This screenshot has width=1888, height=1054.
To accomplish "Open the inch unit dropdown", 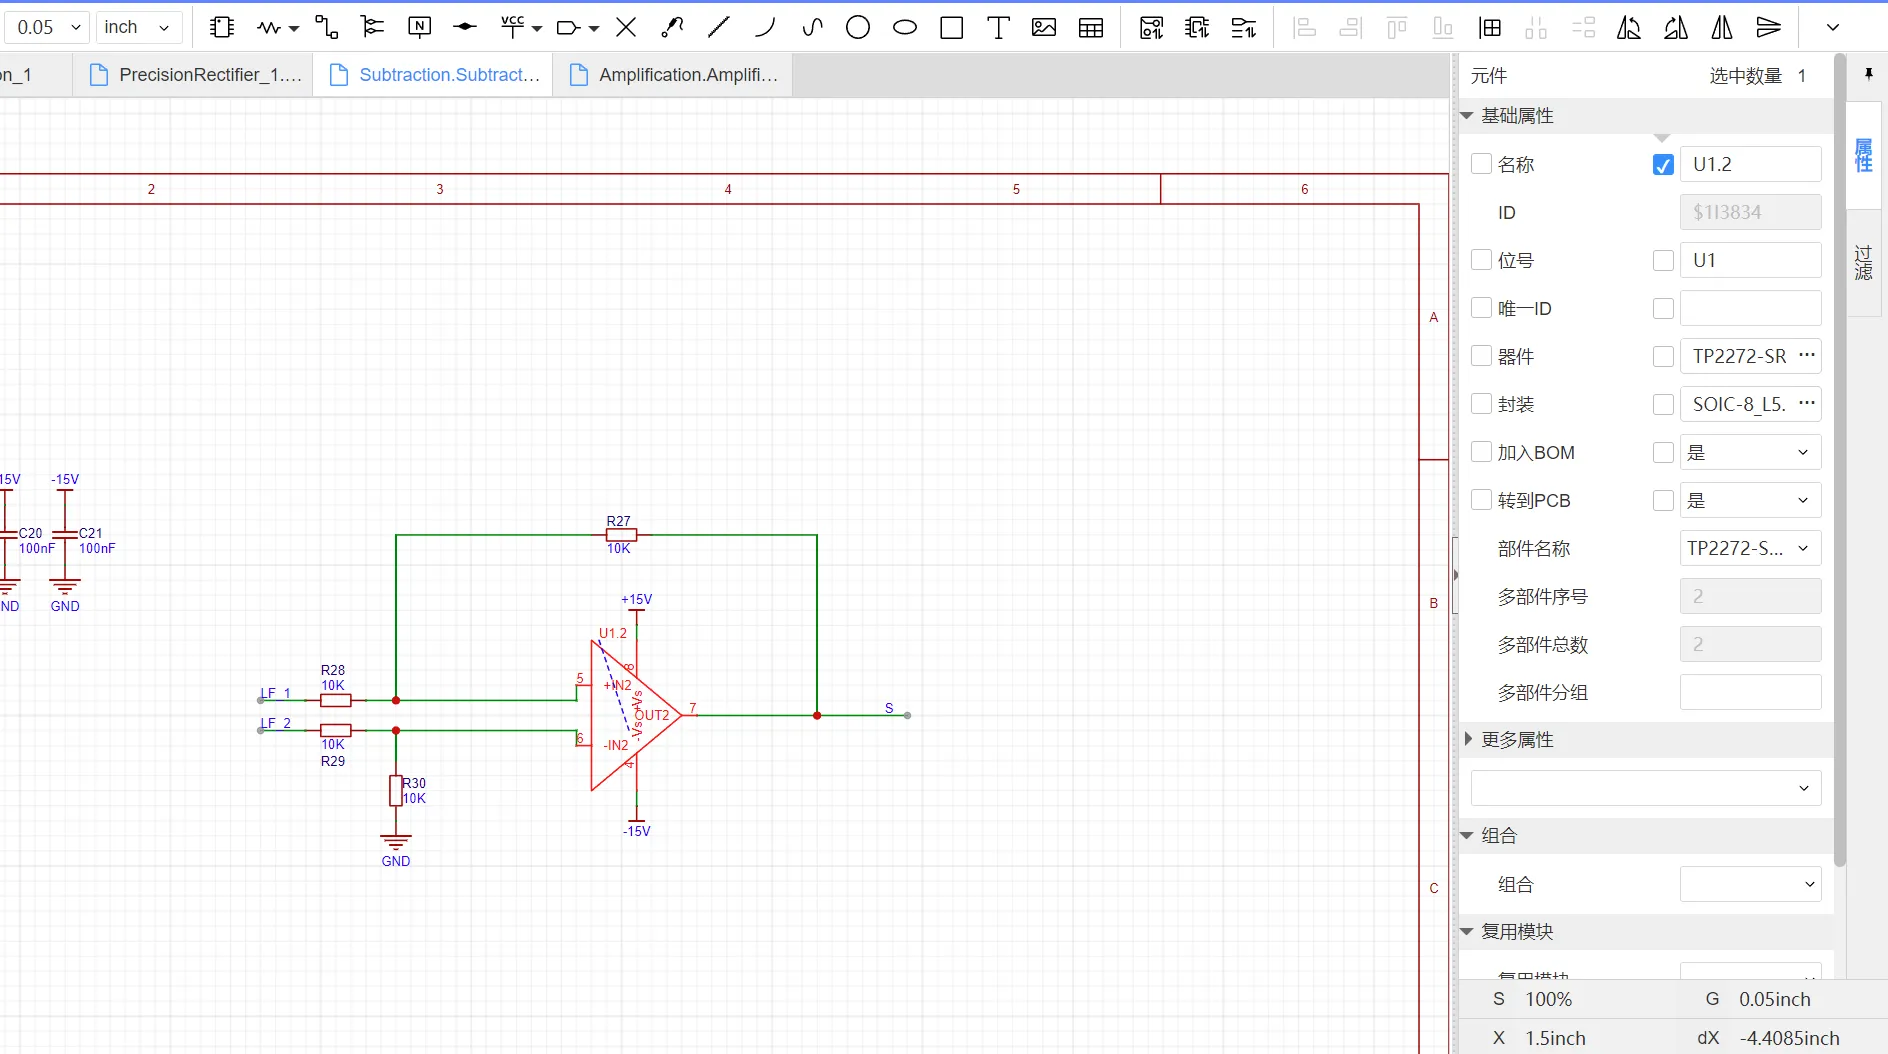I will tap(138, 28).
